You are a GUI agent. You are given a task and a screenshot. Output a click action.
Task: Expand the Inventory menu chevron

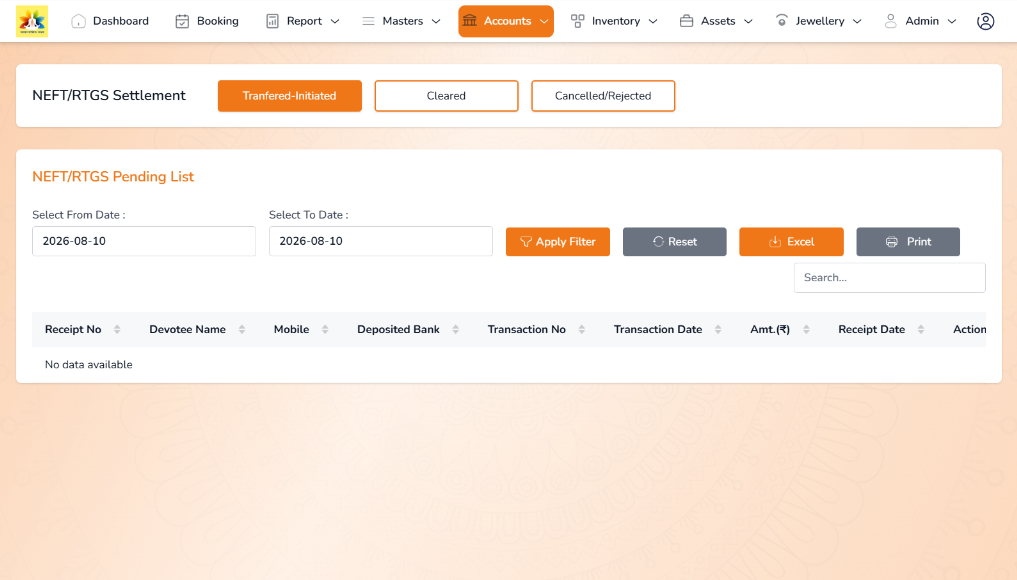[x=653, y=21]
